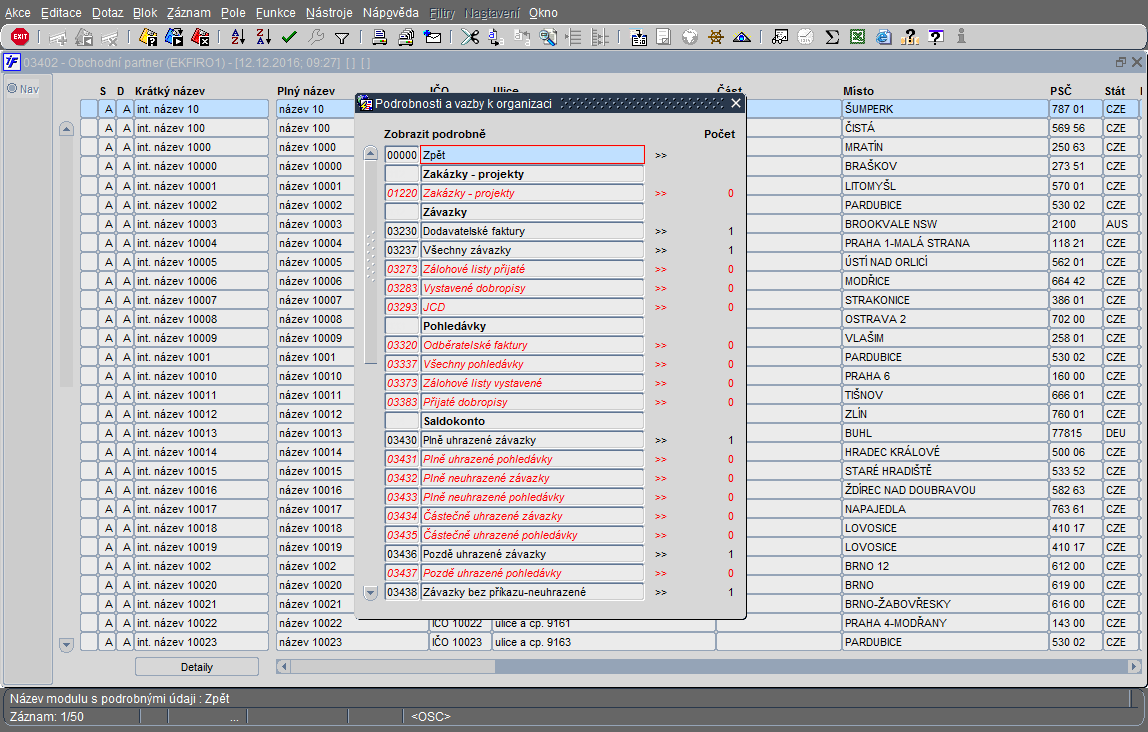Open the Záznam menu
The image size is (1148, 732).
click(x=188, y=12)
